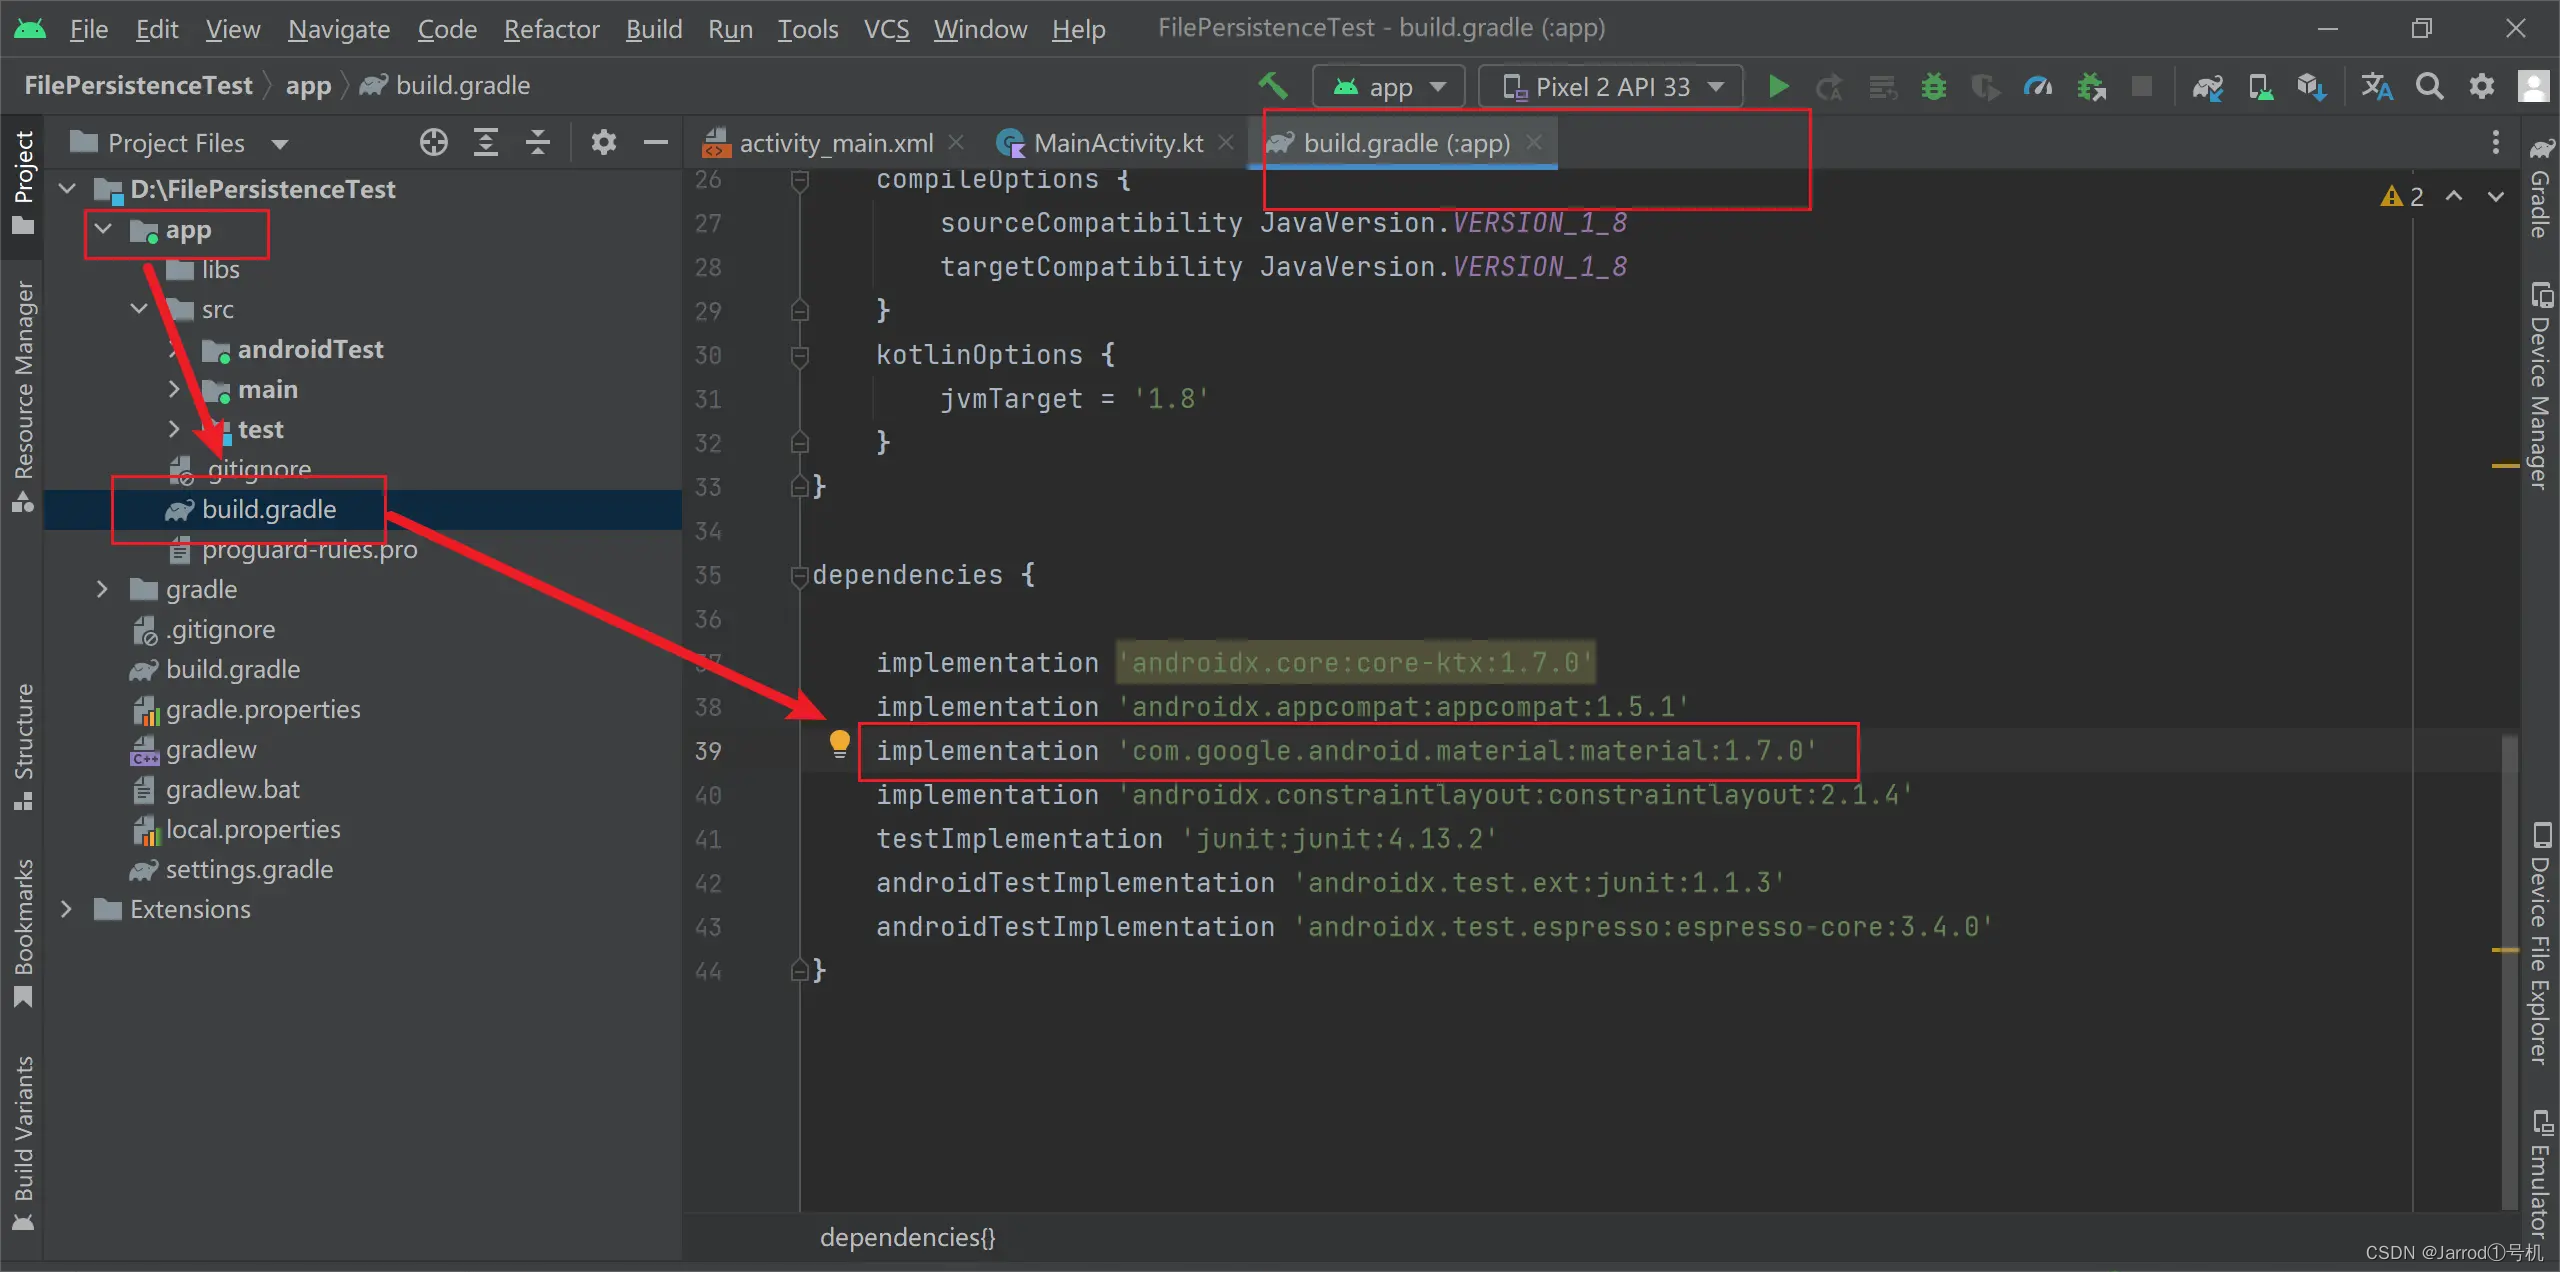This screenshot has height=1272, width=2560.
Task: Open the app run configuration dropdown
Action: click(x=1389, y=87)
